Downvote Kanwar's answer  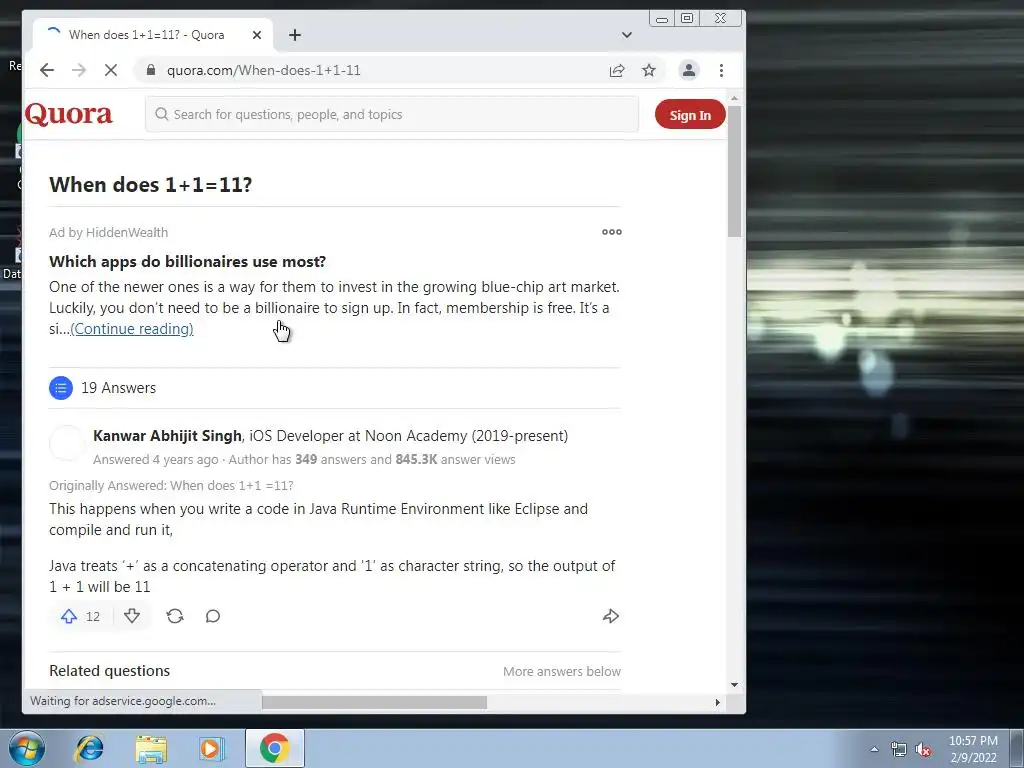click(132, 616)
